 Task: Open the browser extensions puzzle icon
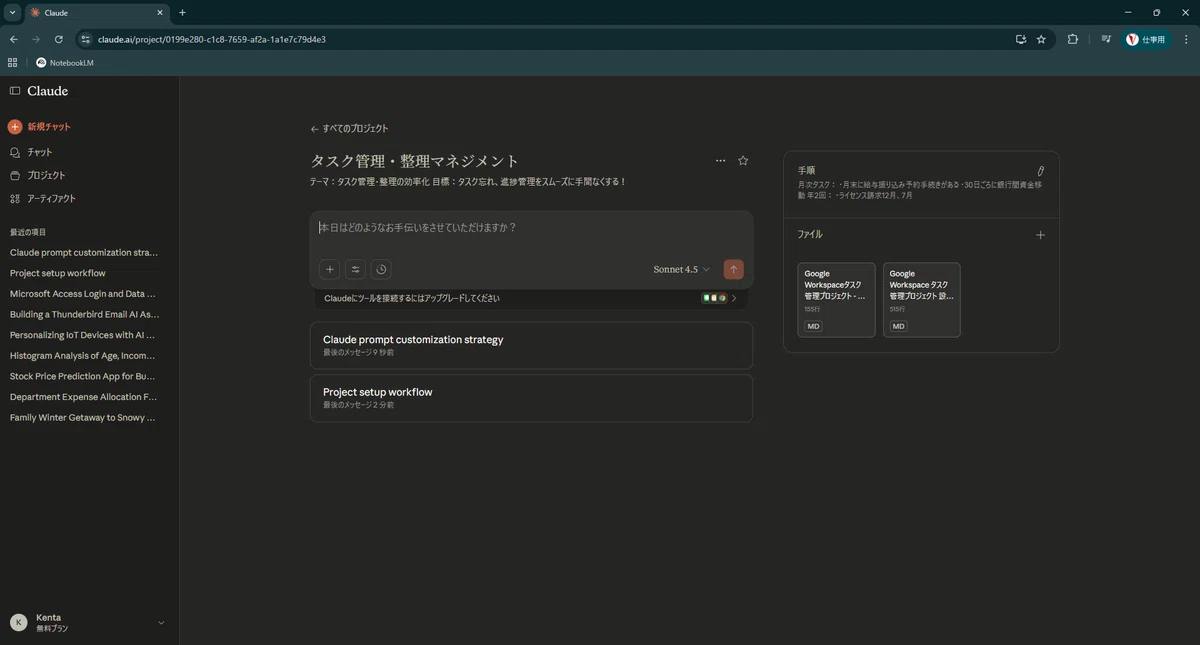(x=1073, y=39)
